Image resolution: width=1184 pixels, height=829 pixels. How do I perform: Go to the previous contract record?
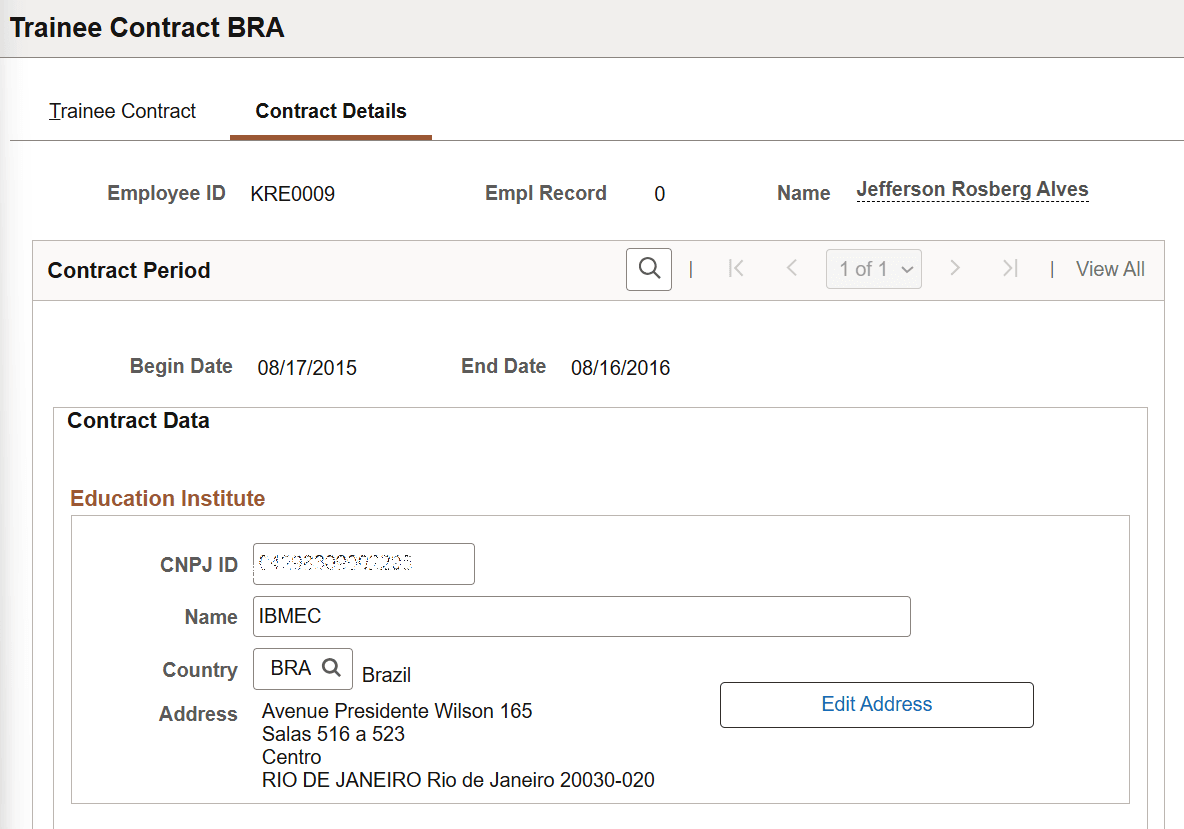pyautogui.click(x=791, y=268)
